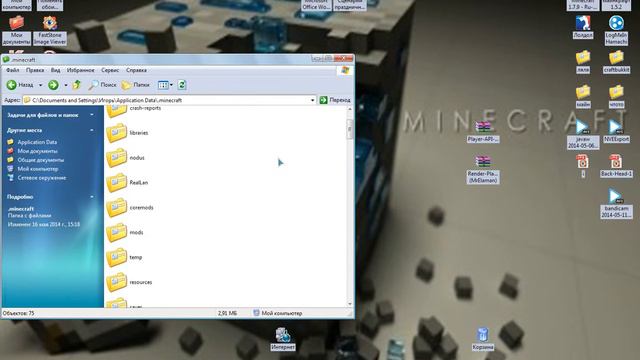The image size is (640, 360).
Task: Click the green Forward arrow button
Action: [x=53, y=85]
